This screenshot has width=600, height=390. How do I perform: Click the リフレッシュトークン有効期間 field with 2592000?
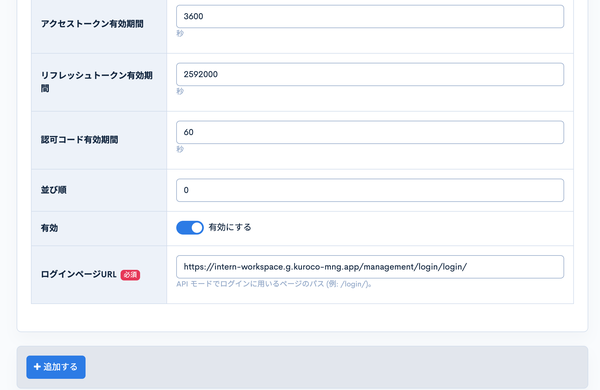(x=370, y=74)
